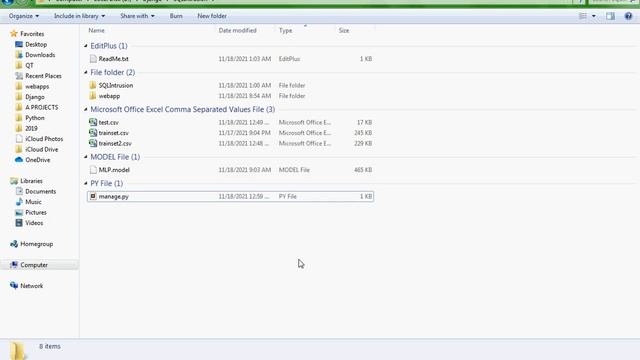Select the trainset.csv file icon
The width and height of the screenshot is (640, 360).
(x=93, y=133)
